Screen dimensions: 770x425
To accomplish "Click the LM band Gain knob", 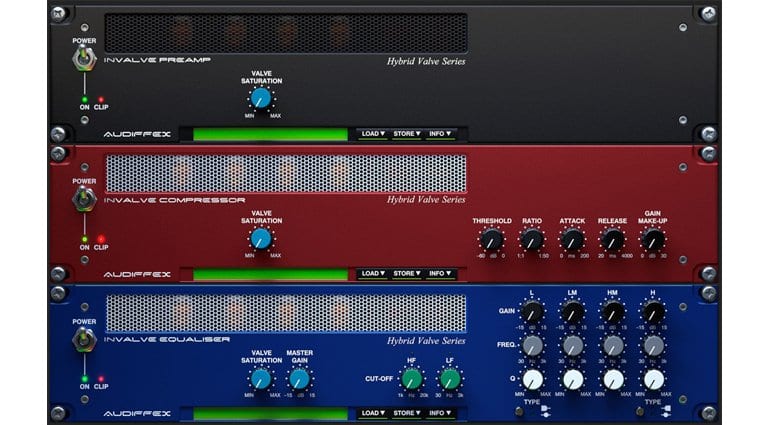I will (x=572, y=312).
